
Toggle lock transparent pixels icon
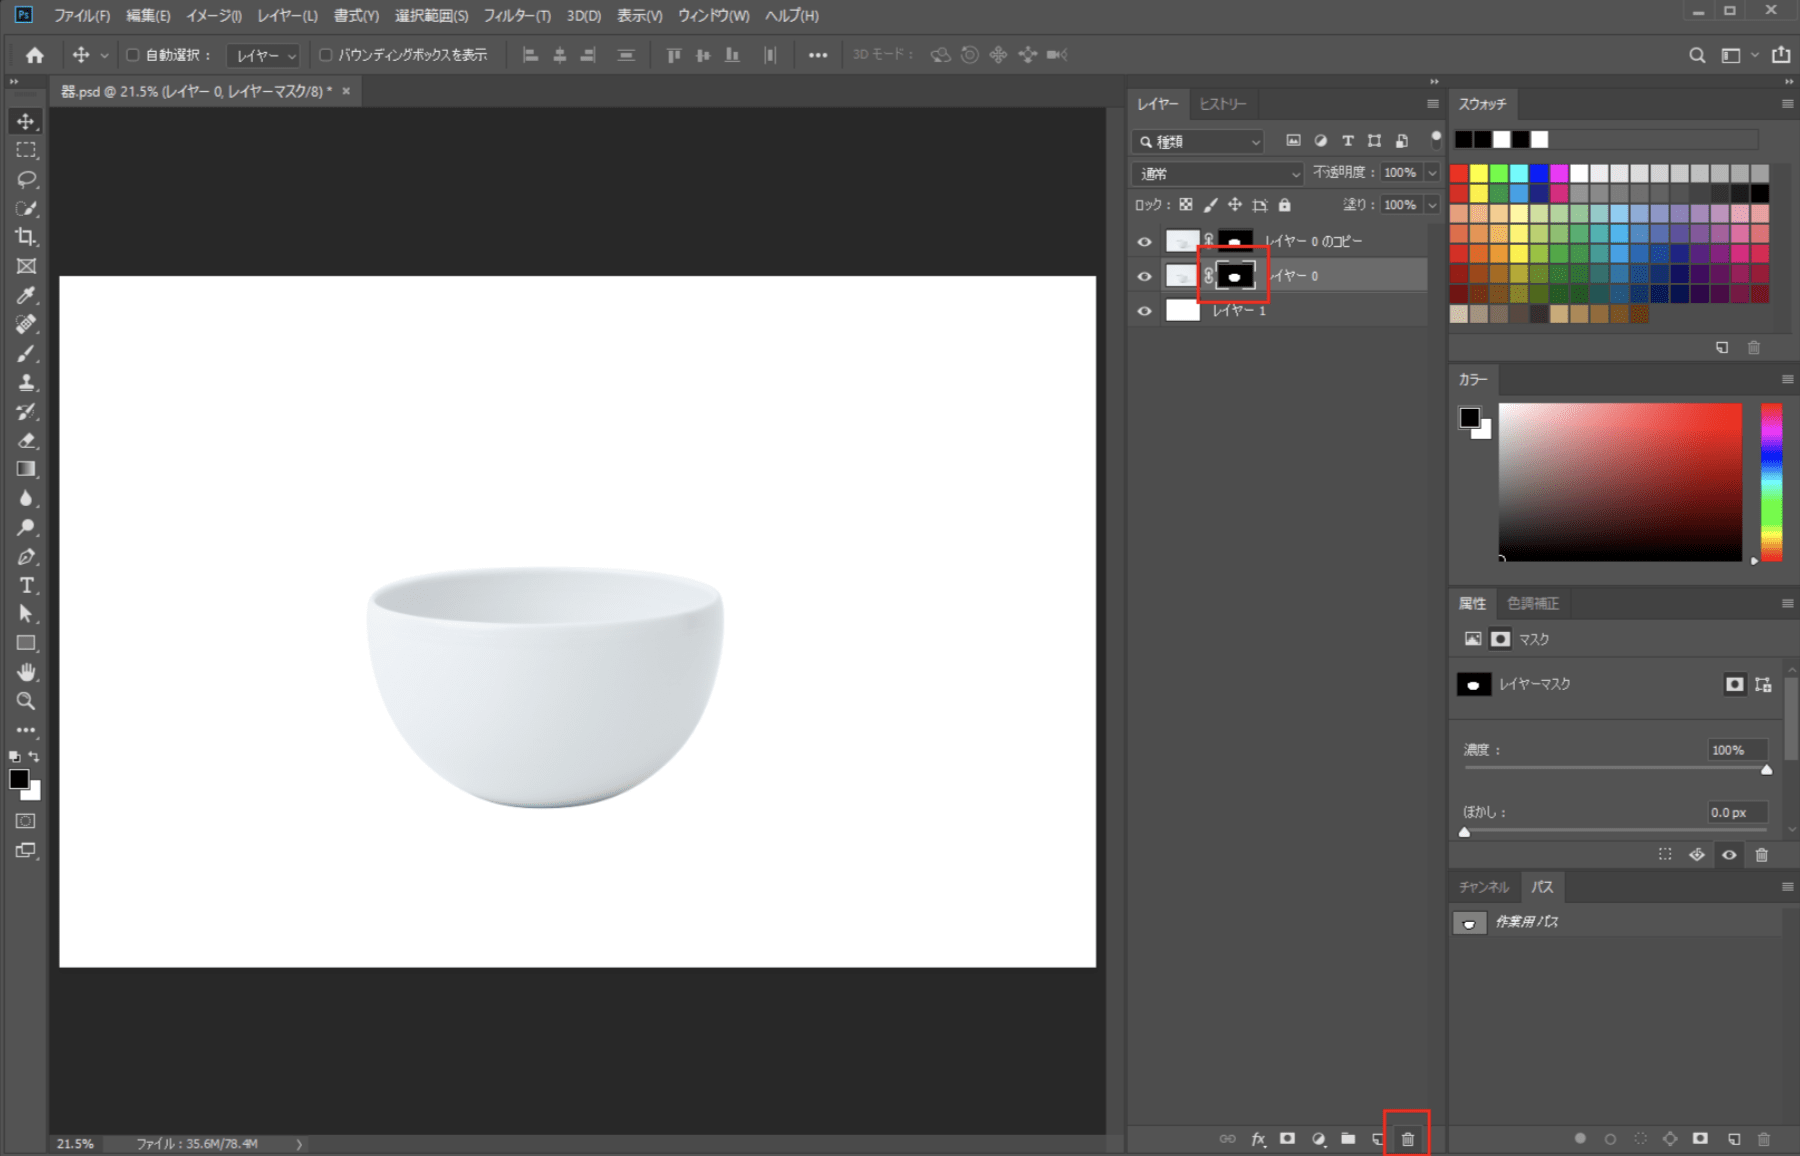[x=1185, y=205]
